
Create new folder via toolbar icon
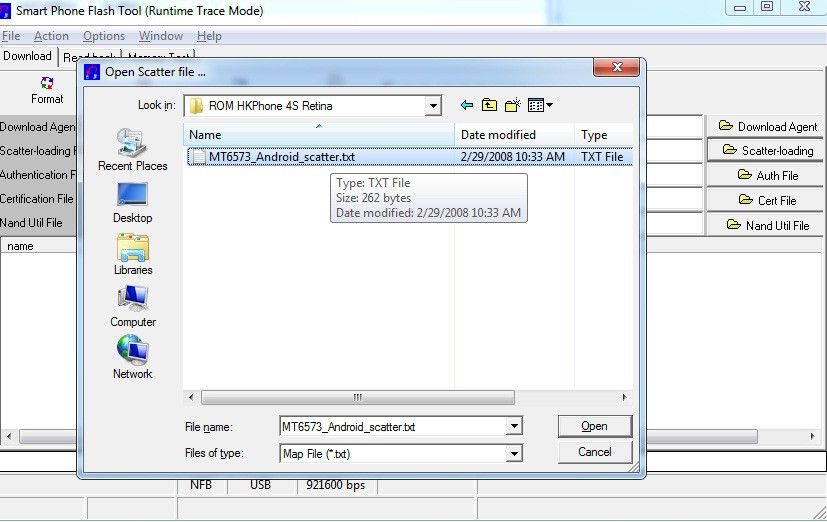pos(513,105)
